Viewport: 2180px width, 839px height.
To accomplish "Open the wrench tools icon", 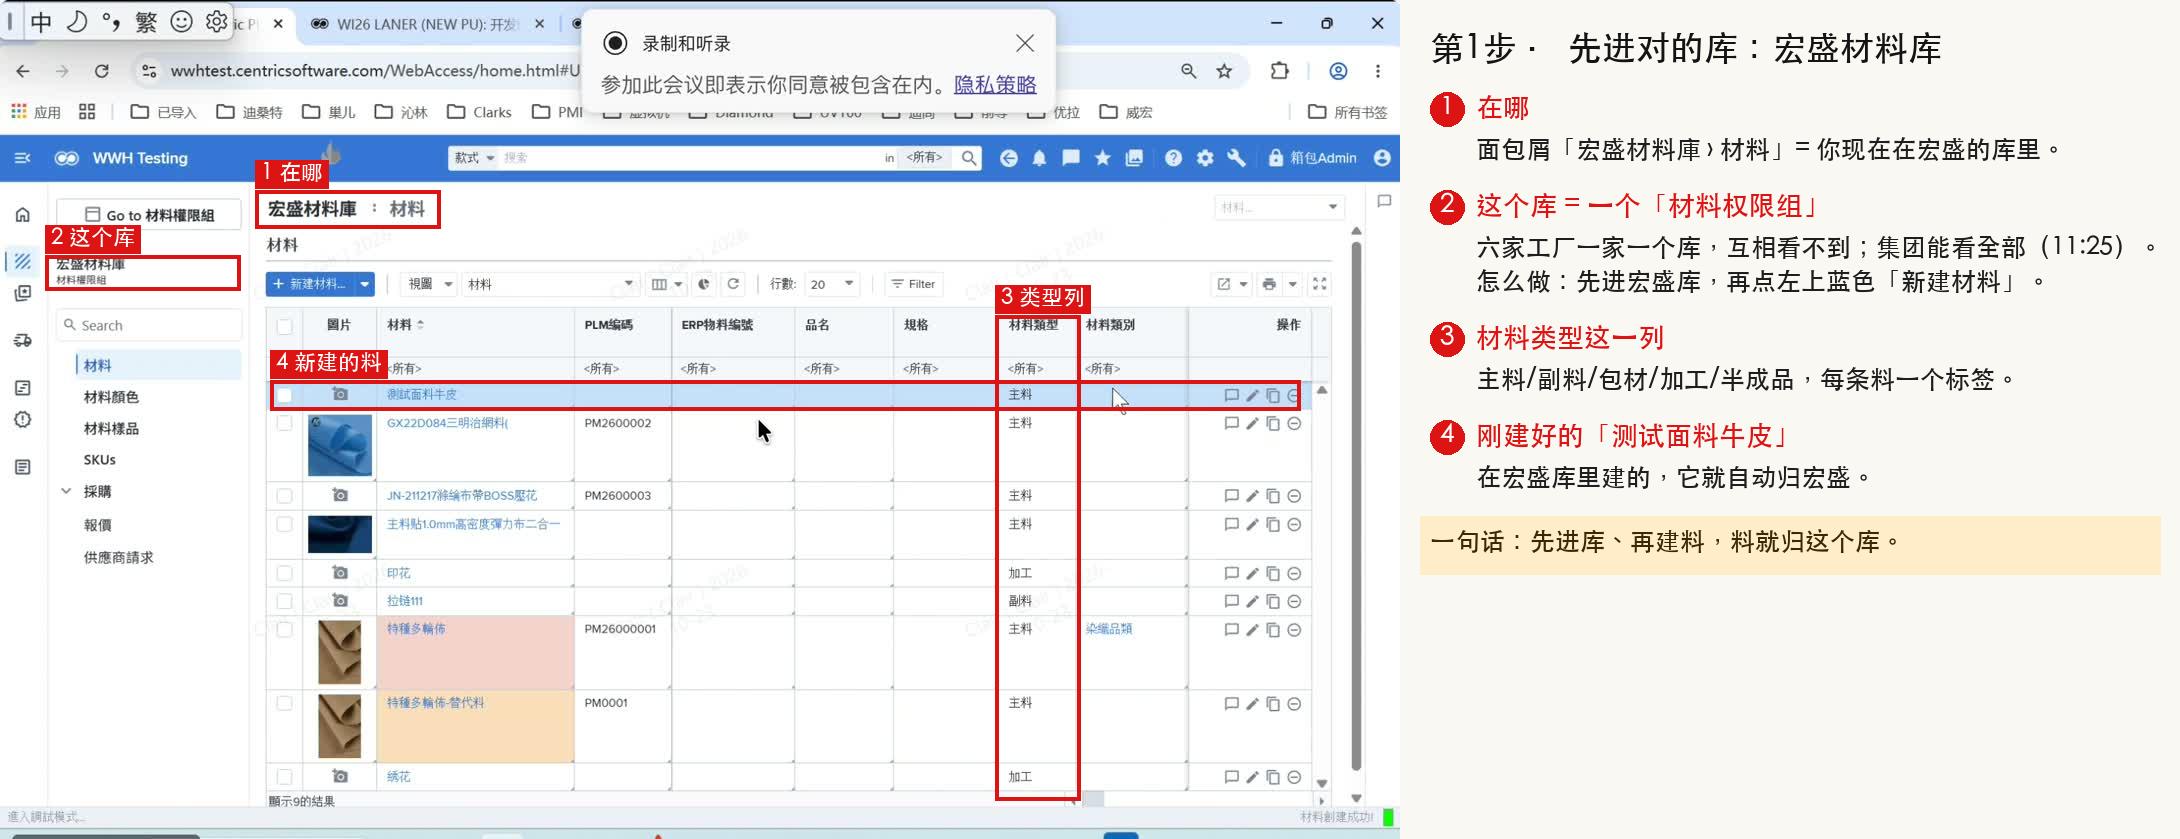I will [x=1237, y=158].
